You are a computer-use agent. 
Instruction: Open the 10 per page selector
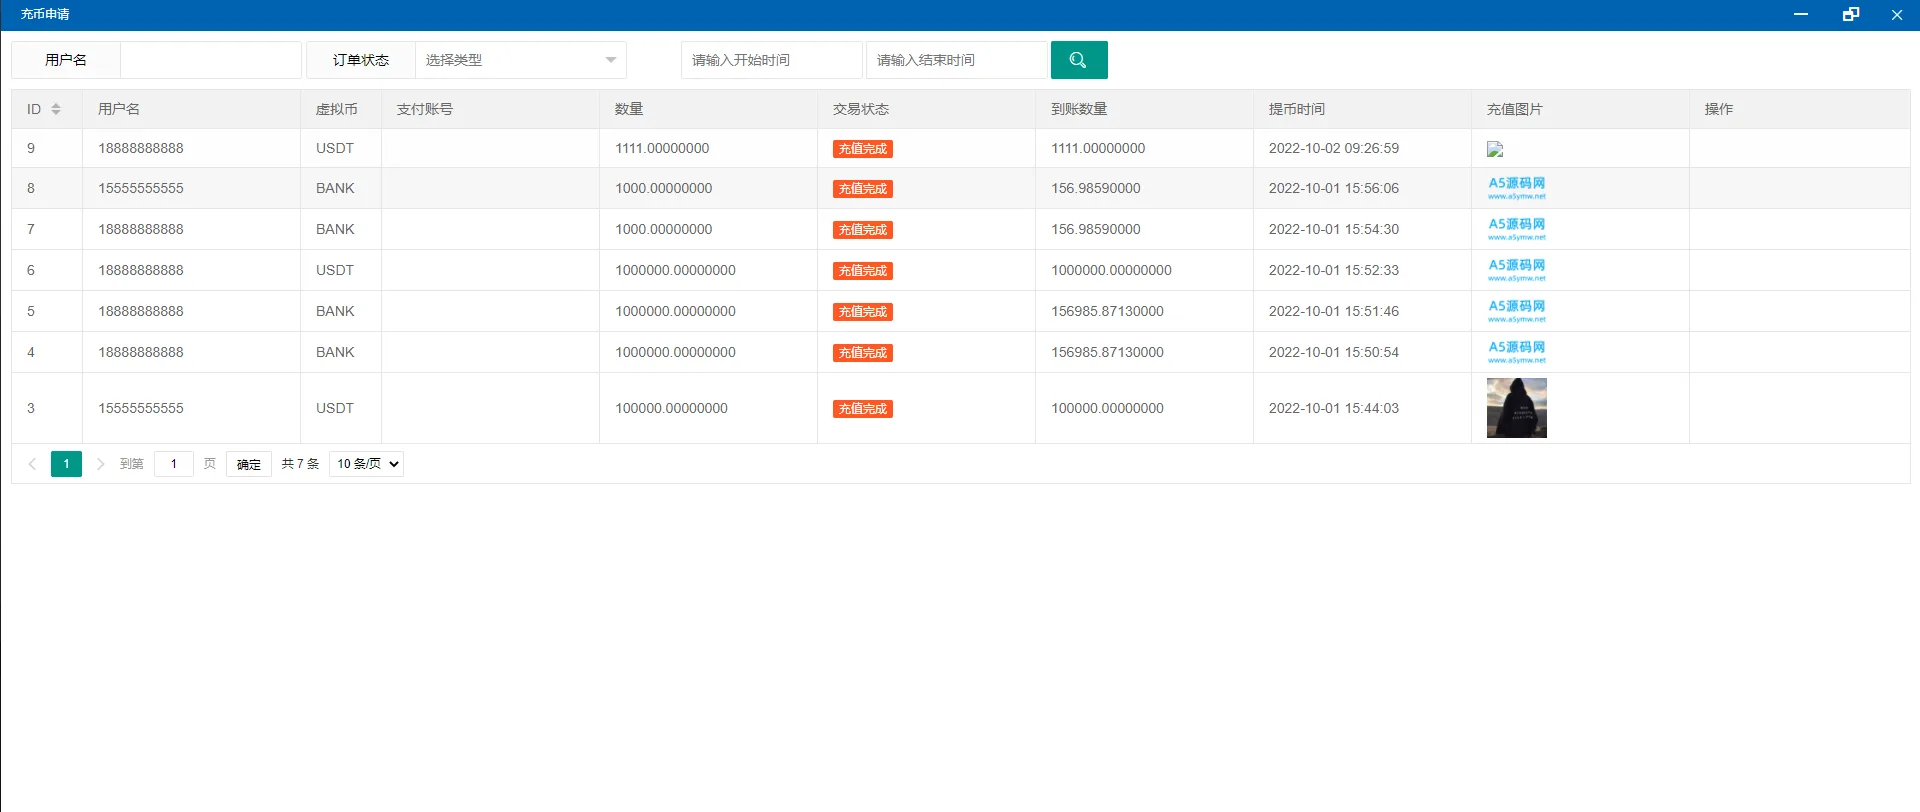pos(366,464)
